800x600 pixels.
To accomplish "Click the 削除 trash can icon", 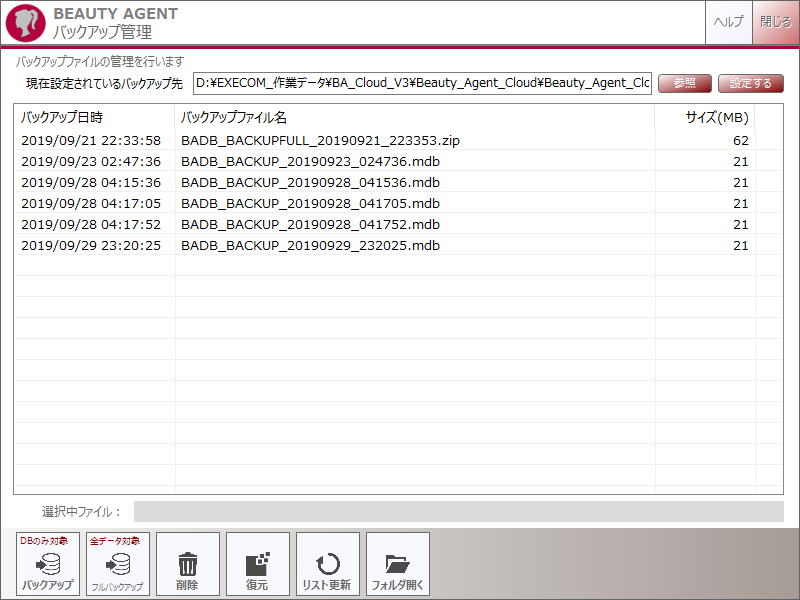I will (187, 565).
